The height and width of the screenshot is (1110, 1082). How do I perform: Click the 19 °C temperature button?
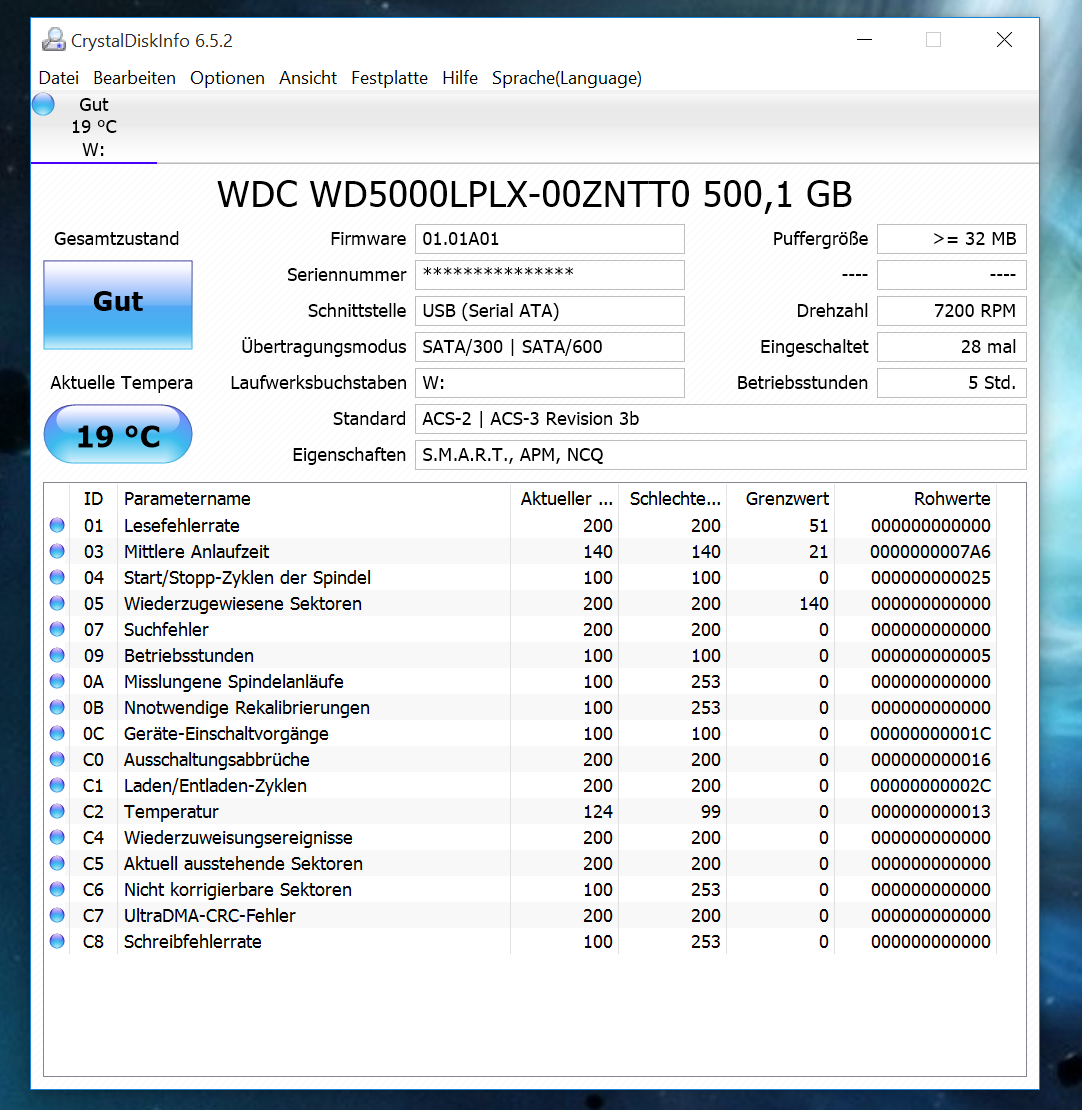click(x=118, y=434)
